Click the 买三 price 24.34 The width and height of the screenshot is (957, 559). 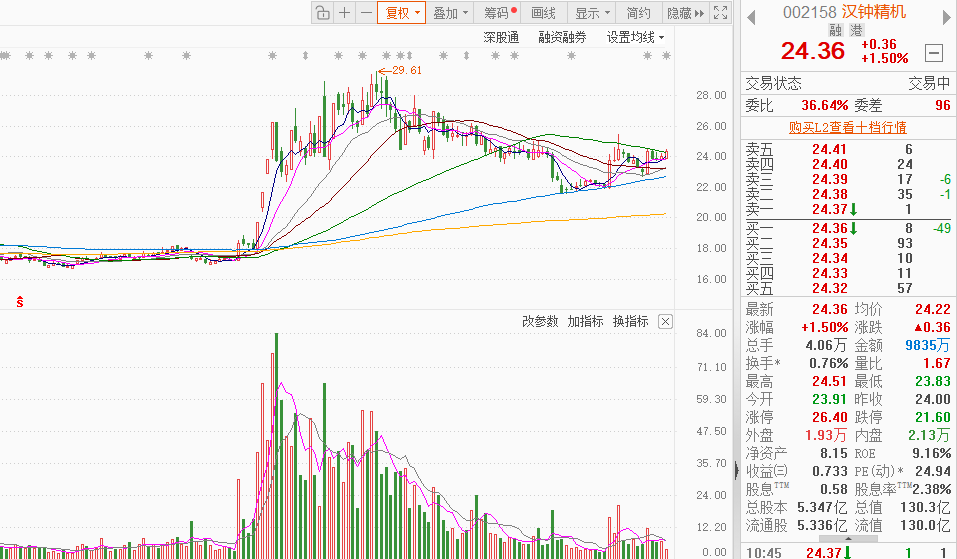pyautogui.click(x=829, y=258)
